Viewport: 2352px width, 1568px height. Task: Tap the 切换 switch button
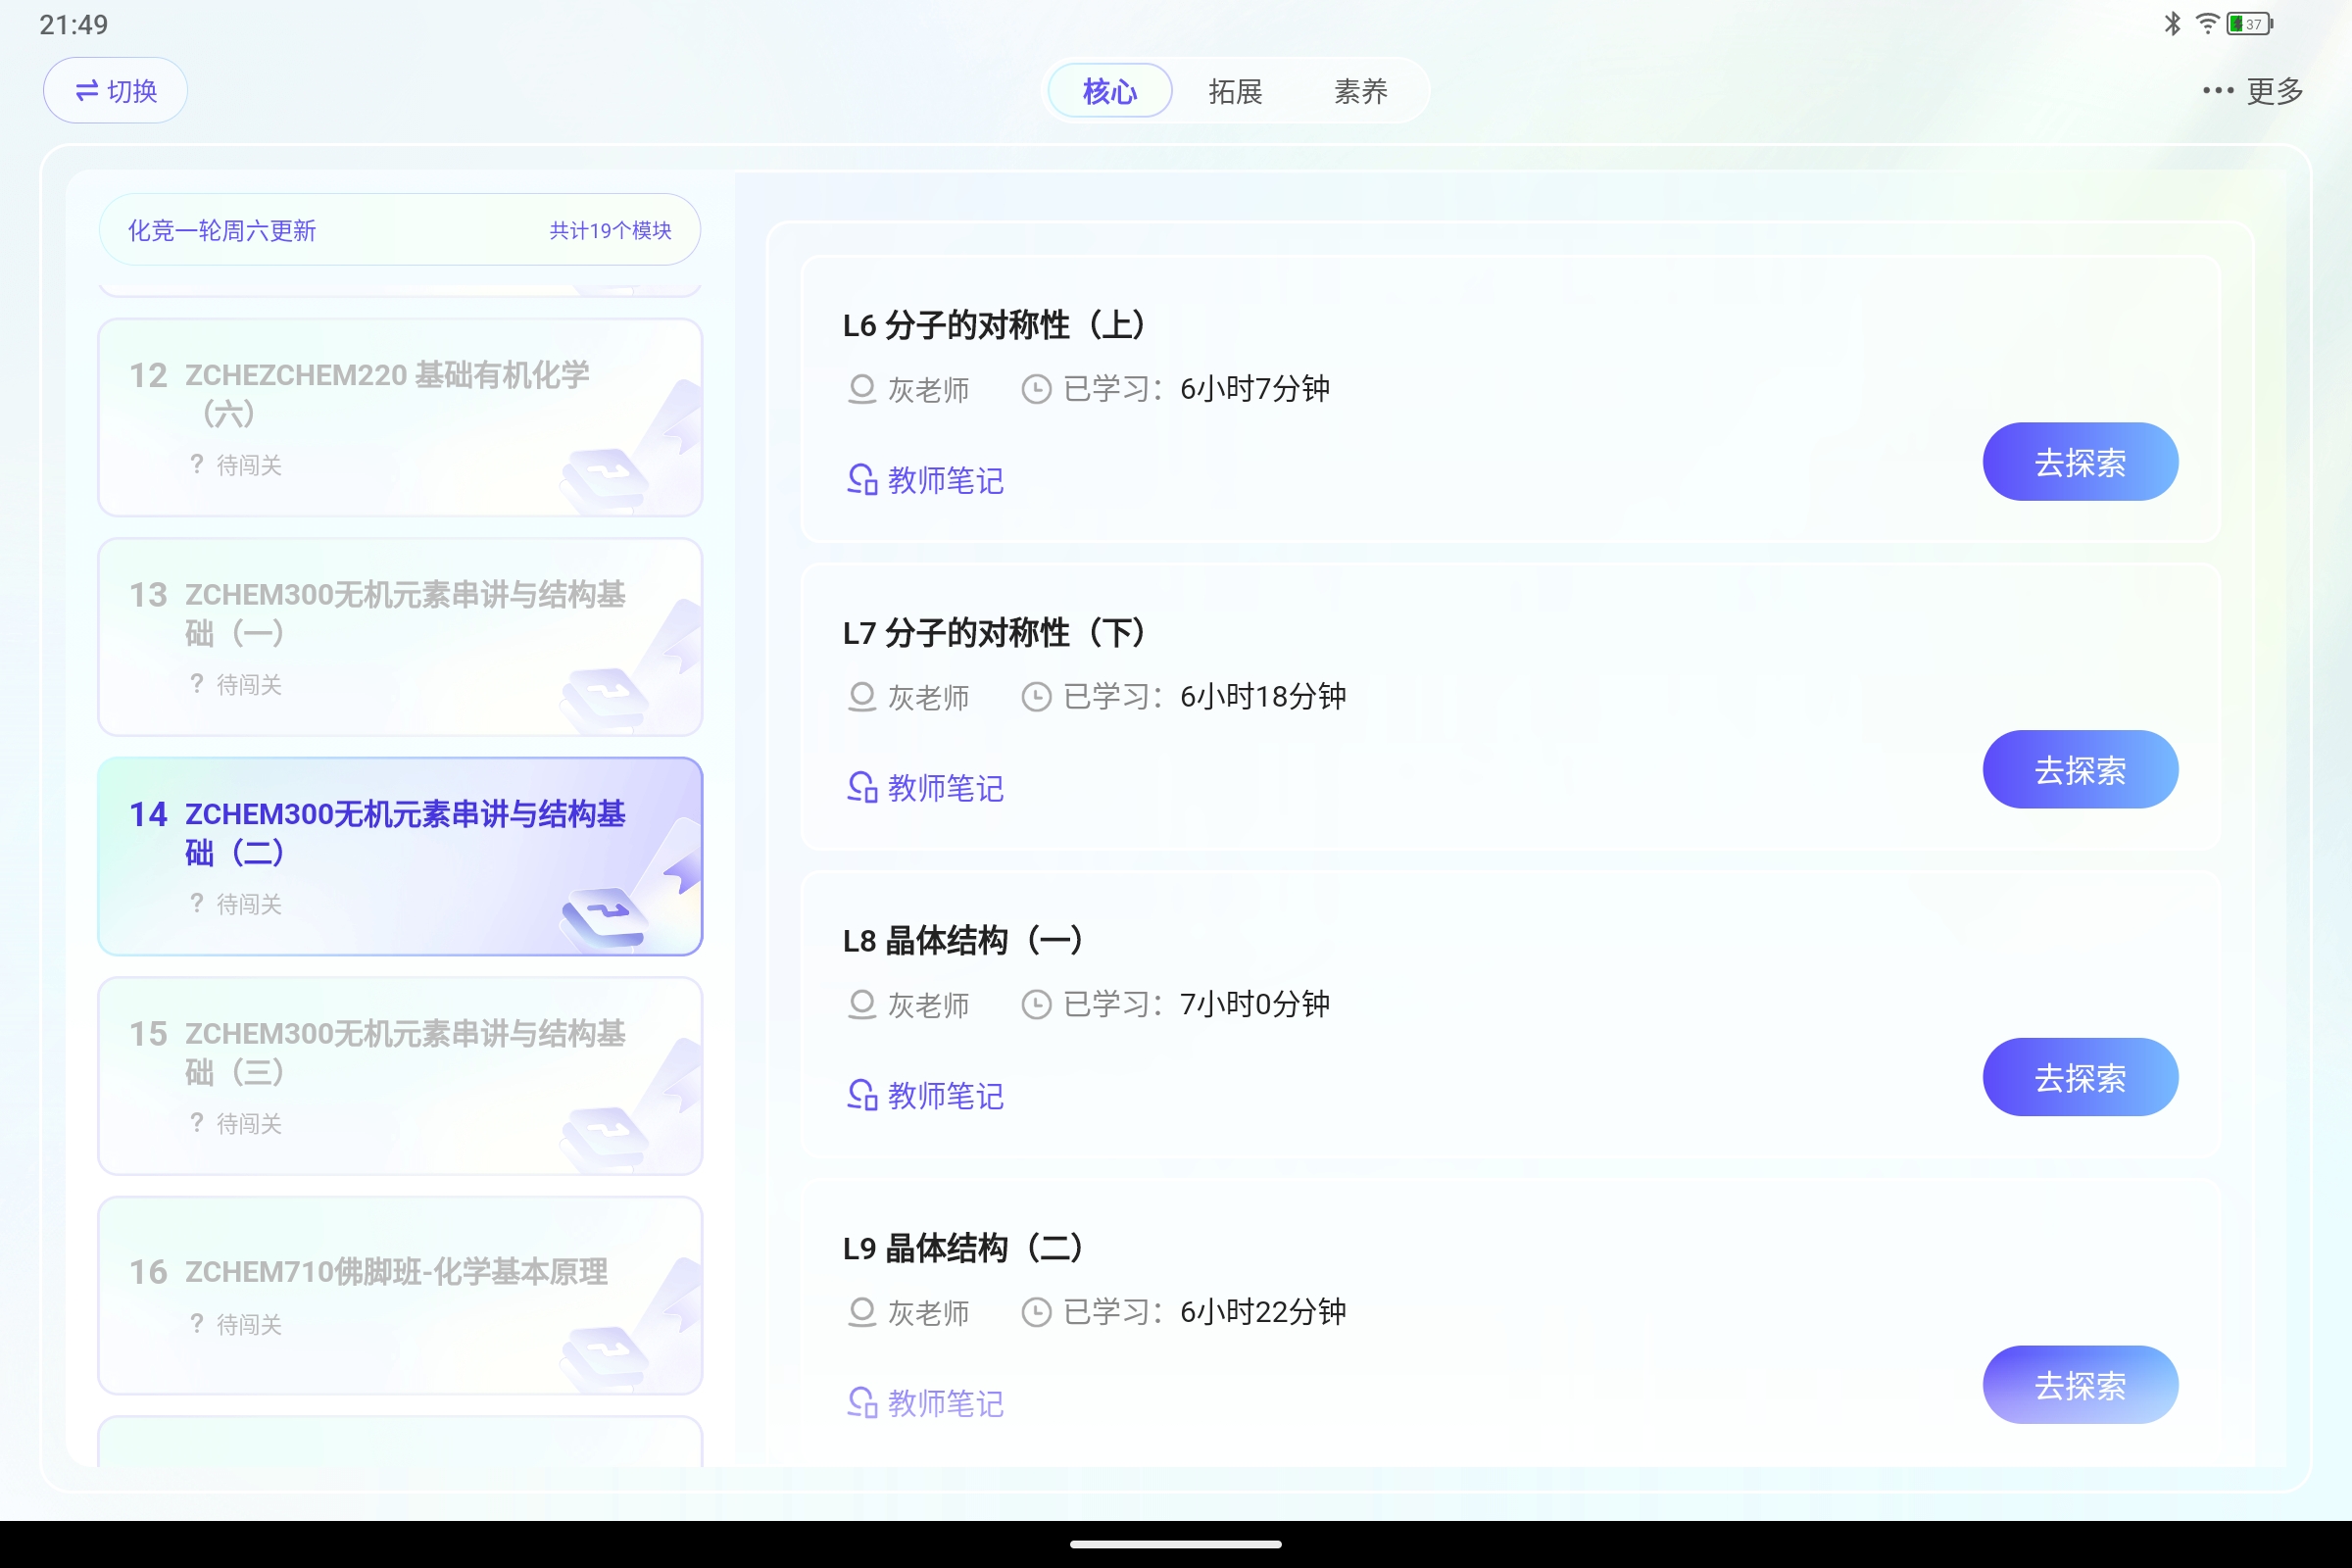pos(115,91)
